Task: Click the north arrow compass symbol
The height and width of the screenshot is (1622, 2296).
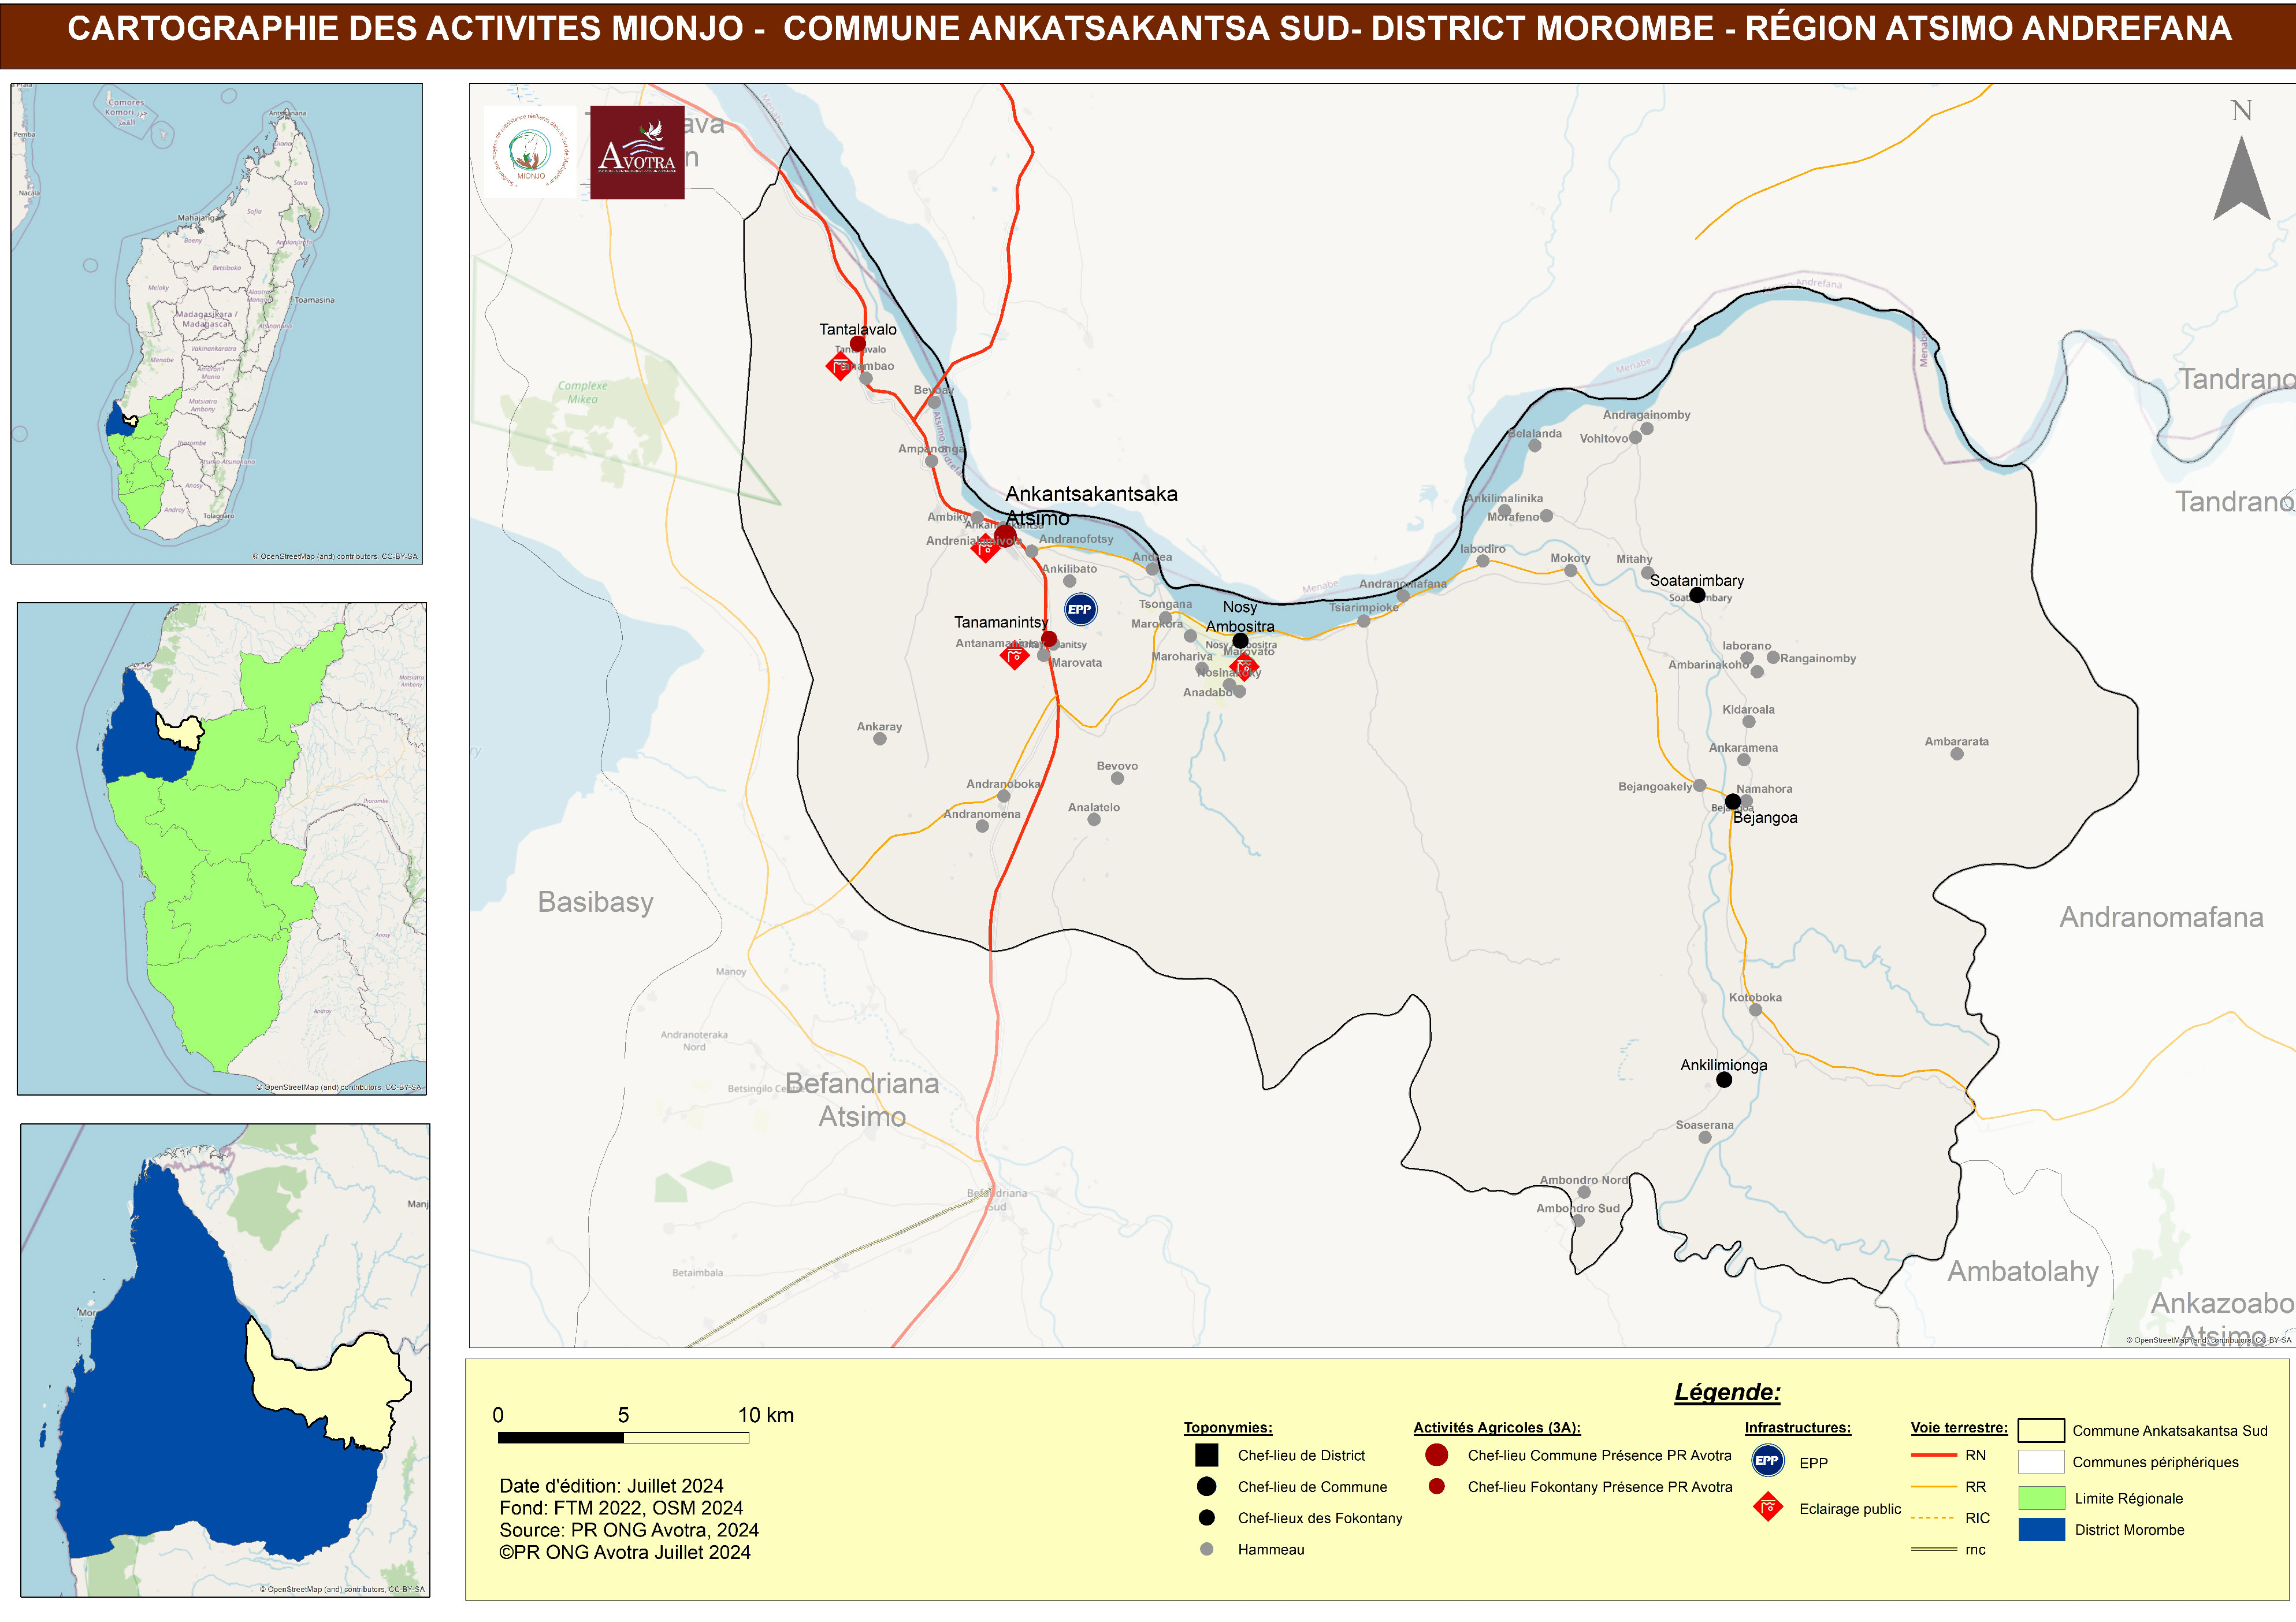Action: 2241,175
